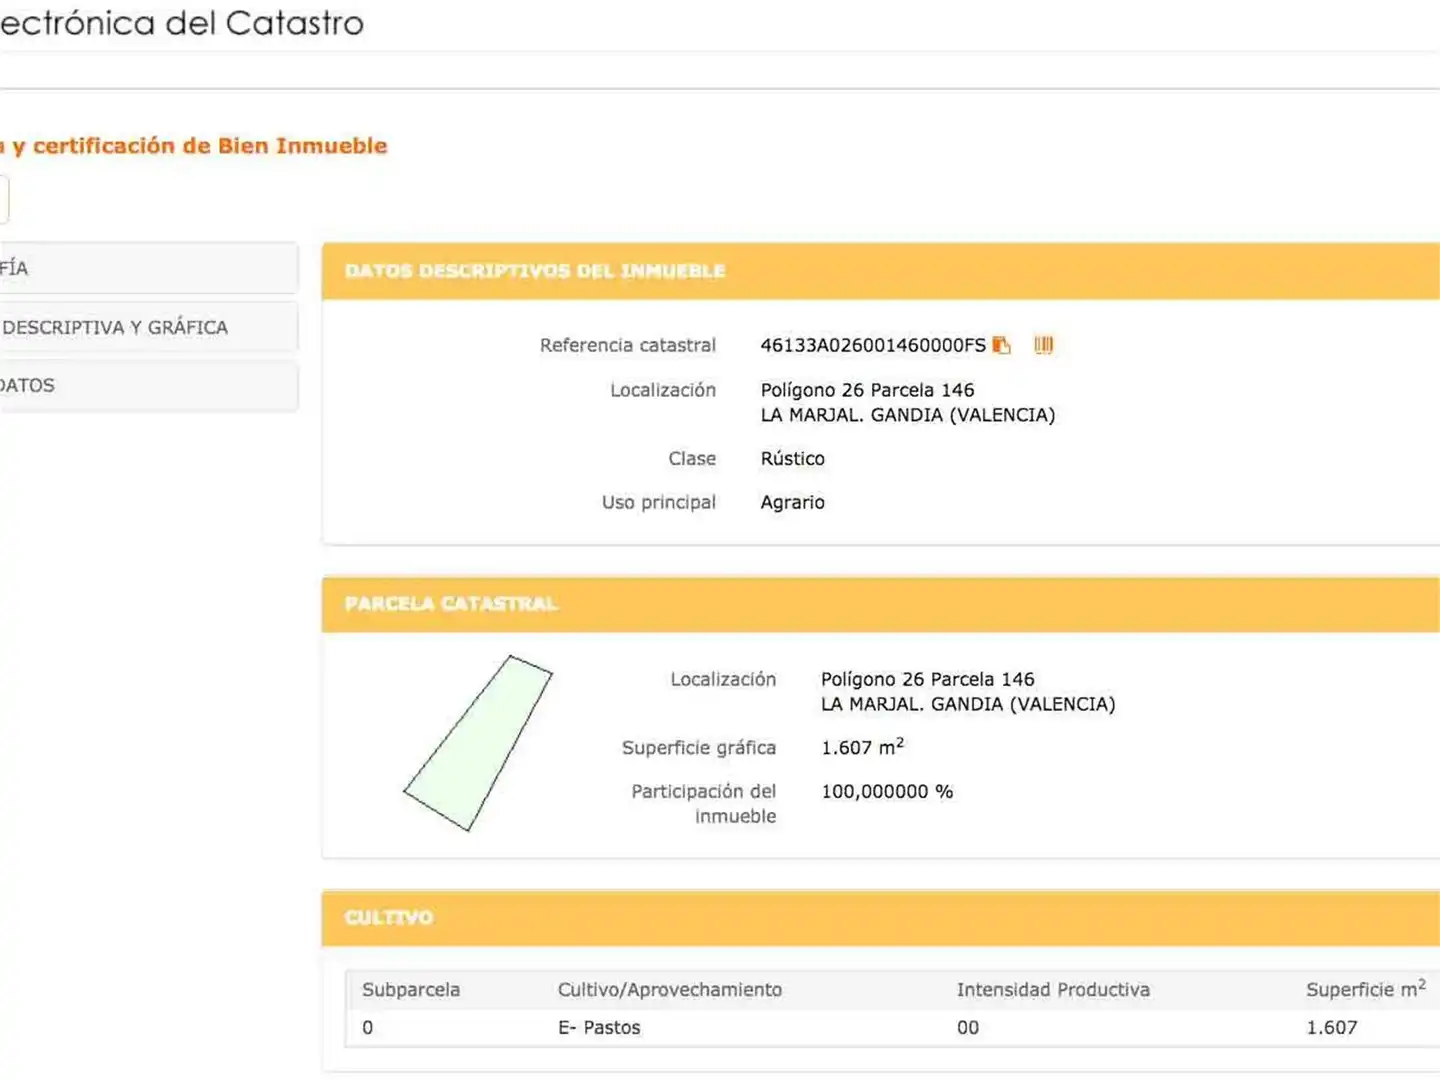Screen dimensions: 1440x1080
Task: Click the Intensidad Productiva column header
Action: click(1053, 989)
